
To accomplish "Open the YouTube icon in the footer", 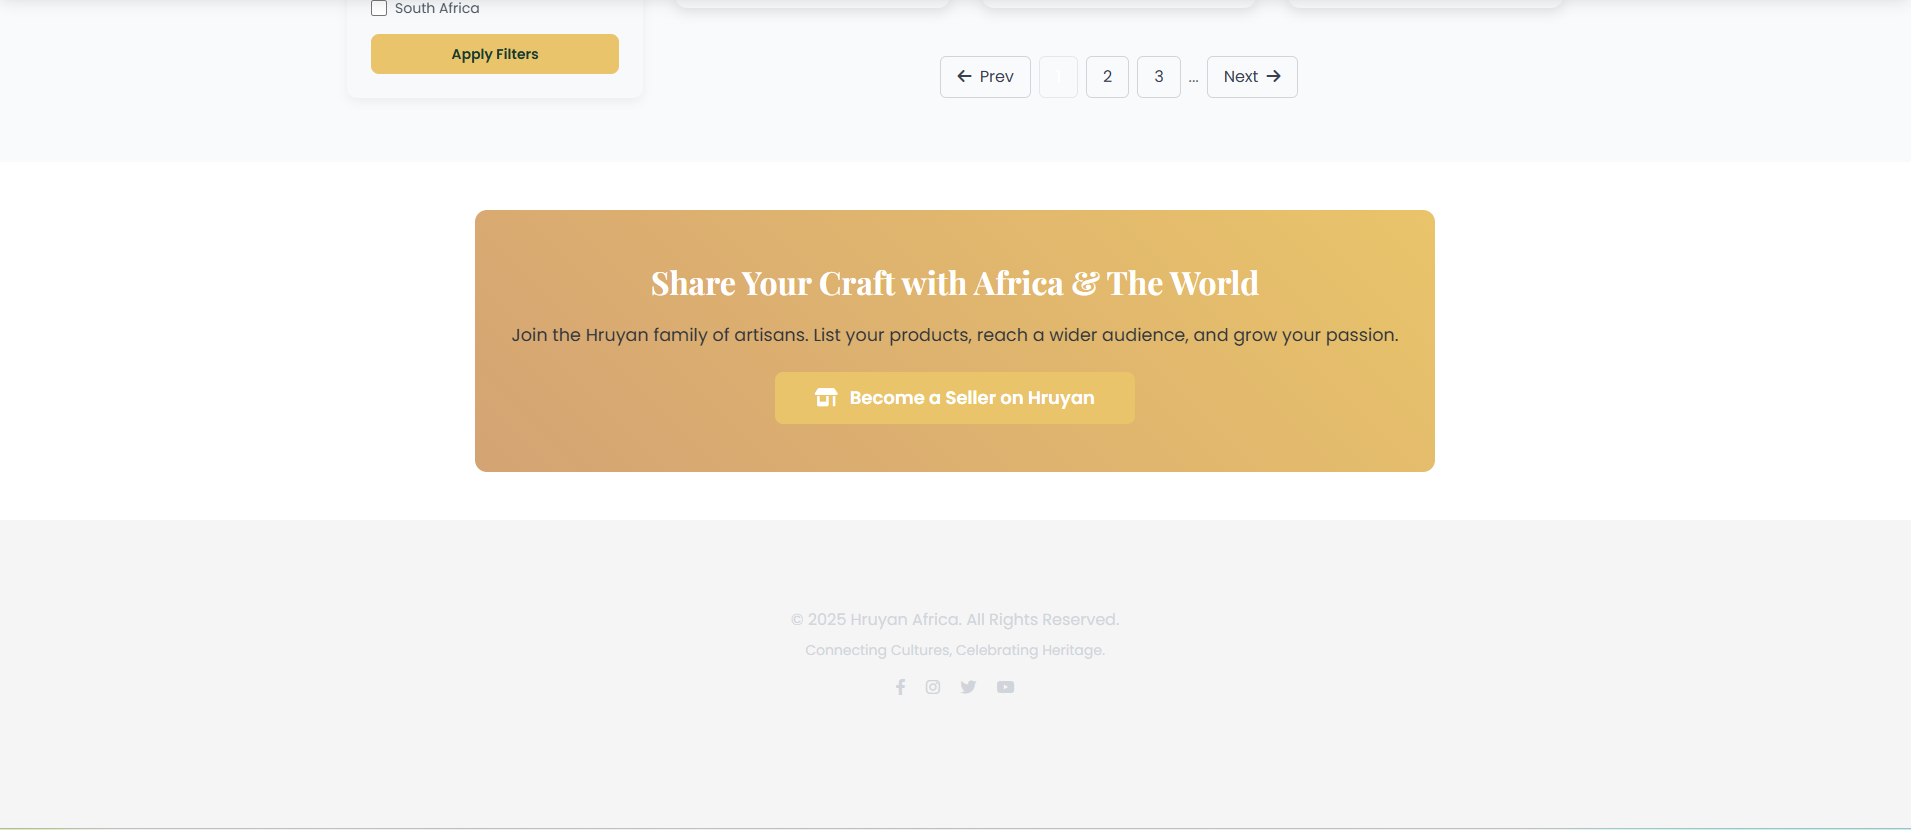I will tap(1005, 687).
